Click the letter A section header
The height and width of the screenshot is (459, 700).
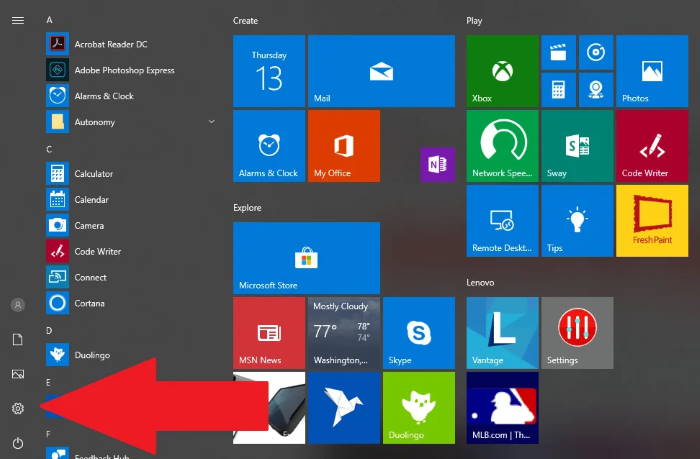click(50, 20)
